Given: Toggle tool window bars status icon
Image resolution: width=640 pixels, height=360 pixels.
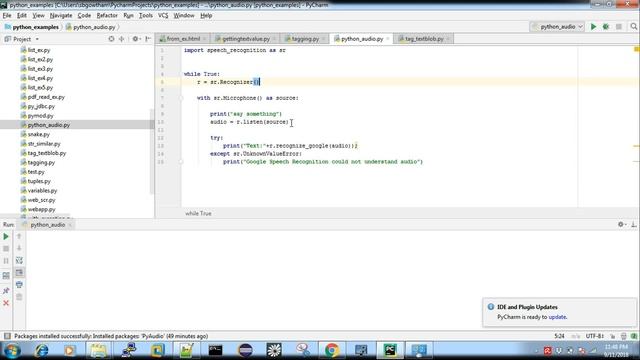Looking at the screenshot, I should point(7,336).
